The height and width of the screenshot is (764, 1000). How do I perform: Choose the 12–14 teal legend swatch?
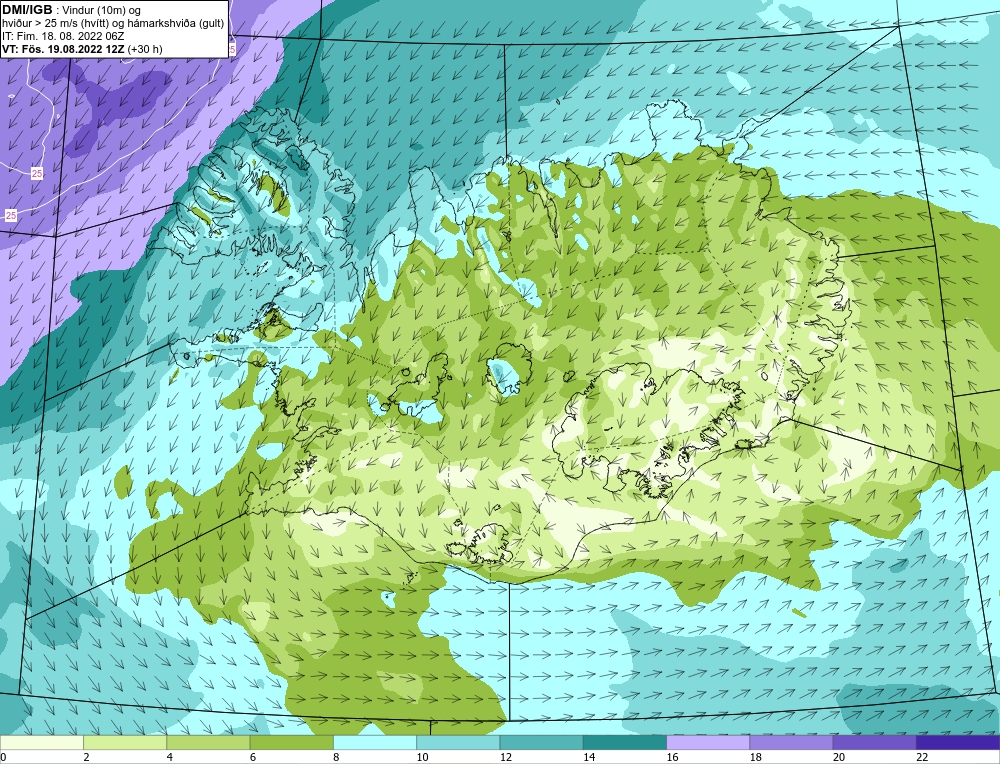coord(541,743)
